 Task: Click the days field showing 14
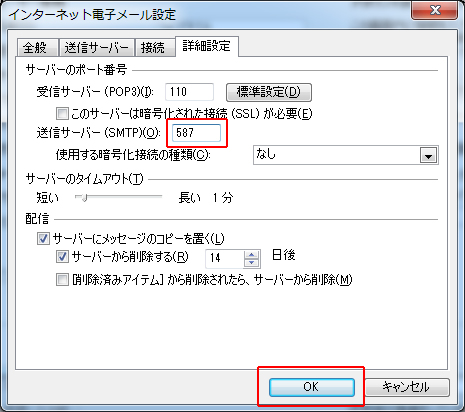click(225, 258)
